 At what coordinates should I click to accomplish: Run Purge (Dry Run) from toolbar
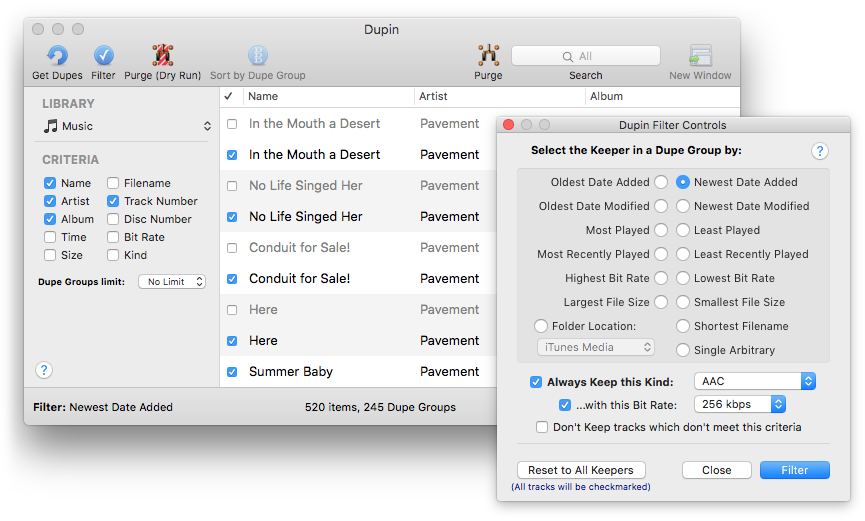click(x=162, y=55)
